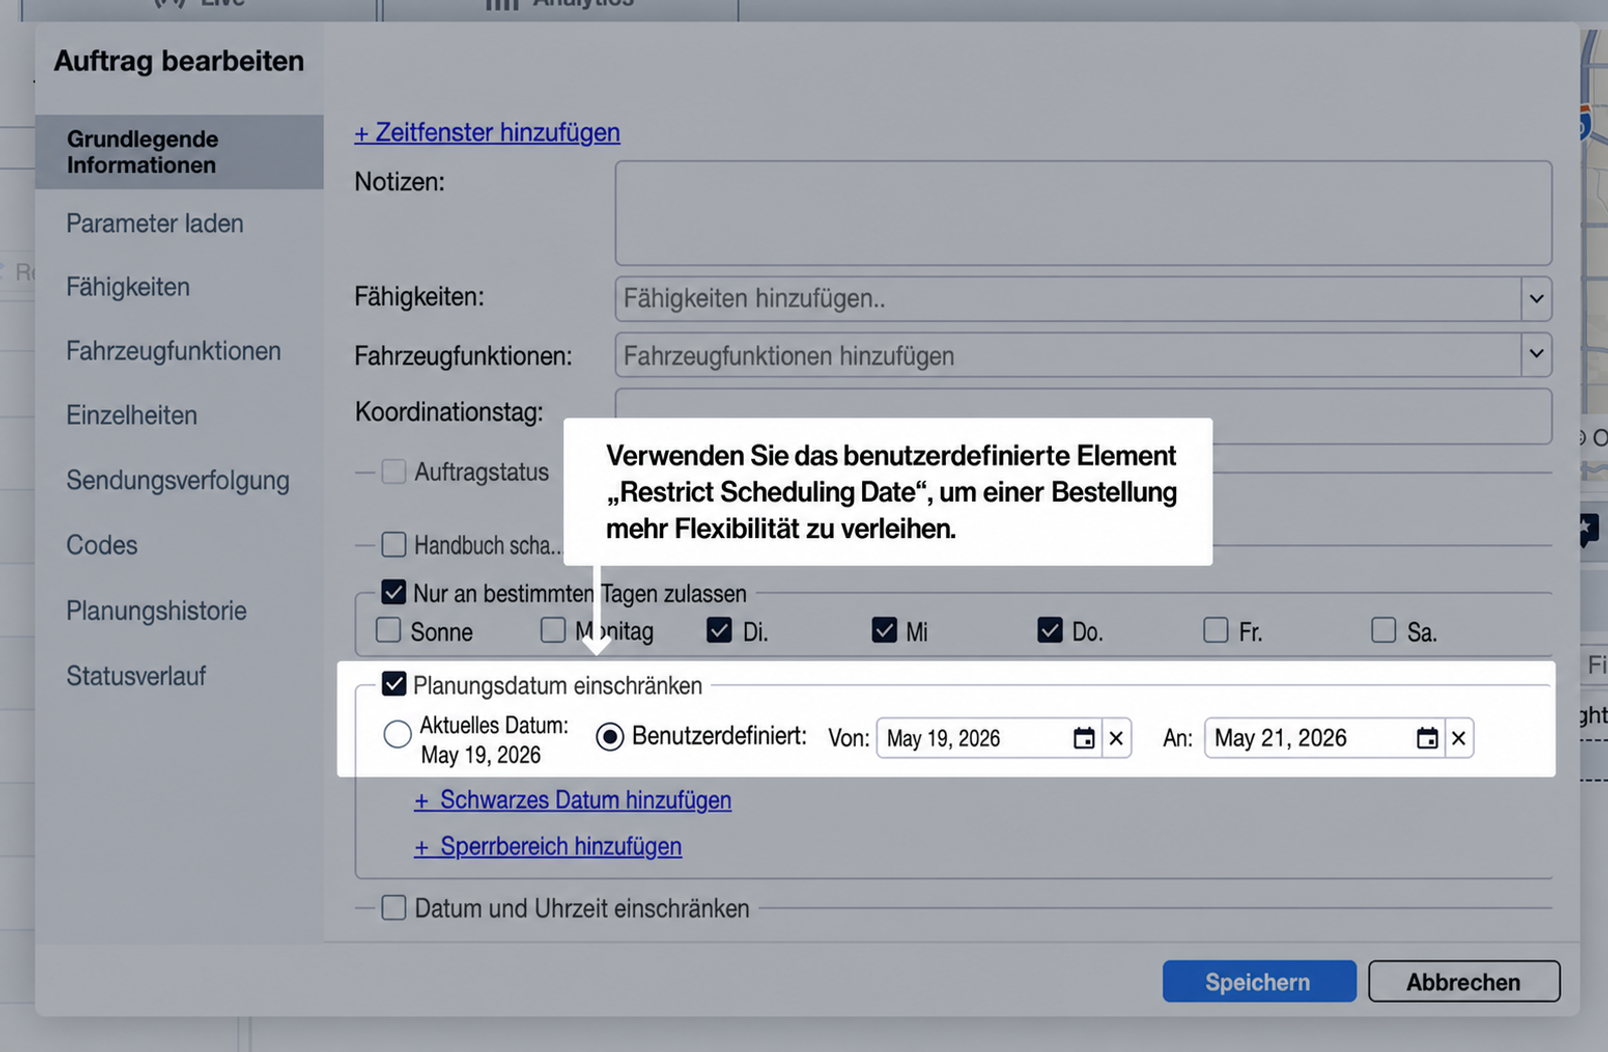Viewport: 1608px width, 1052px height.
Task: Check the Sa. day checkbox
Action: pos(1384,631)
